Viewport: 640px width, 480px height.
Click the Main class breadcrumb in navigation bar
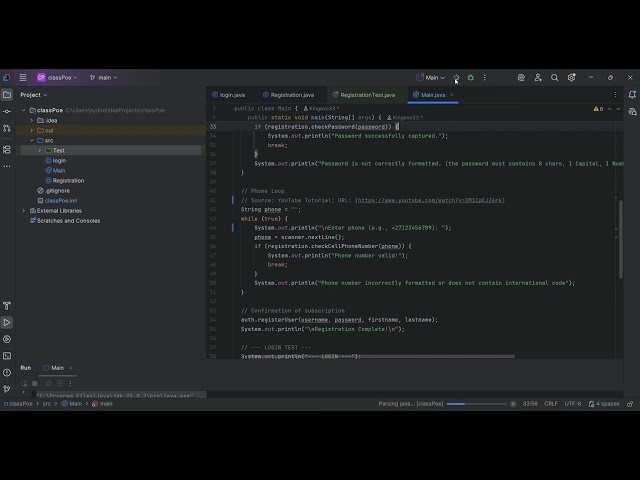point(72,404)
